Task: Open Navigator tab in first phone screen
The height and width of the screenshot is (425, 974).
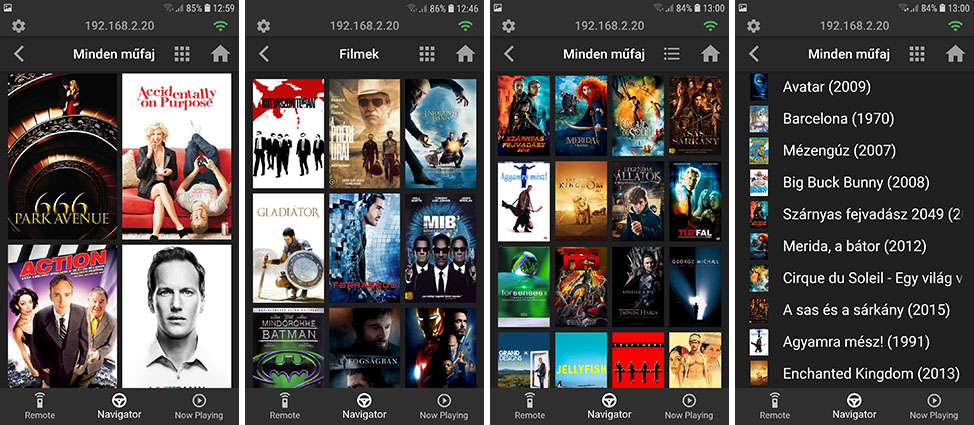Action: pyautogui.click(x=119, y=406)
